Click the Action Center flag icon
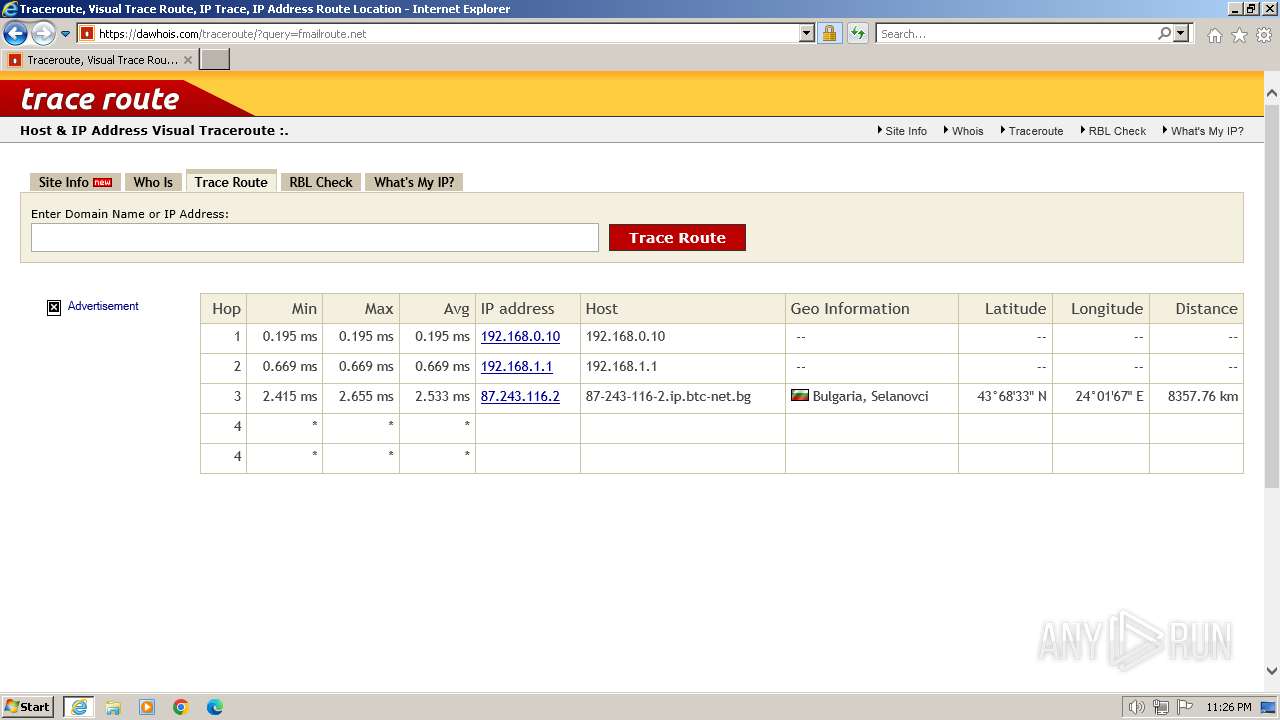Image resolution: width=1280 pixels, height=720 pixels. (1185, 707)
